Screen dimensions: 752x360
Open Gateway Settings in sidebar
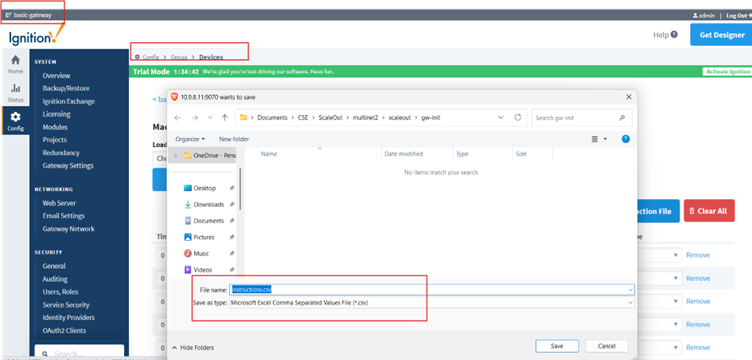68,165
